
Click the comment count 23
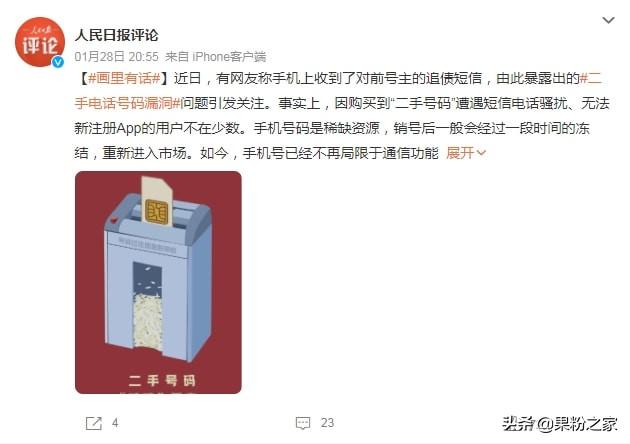tap(327, 423)
